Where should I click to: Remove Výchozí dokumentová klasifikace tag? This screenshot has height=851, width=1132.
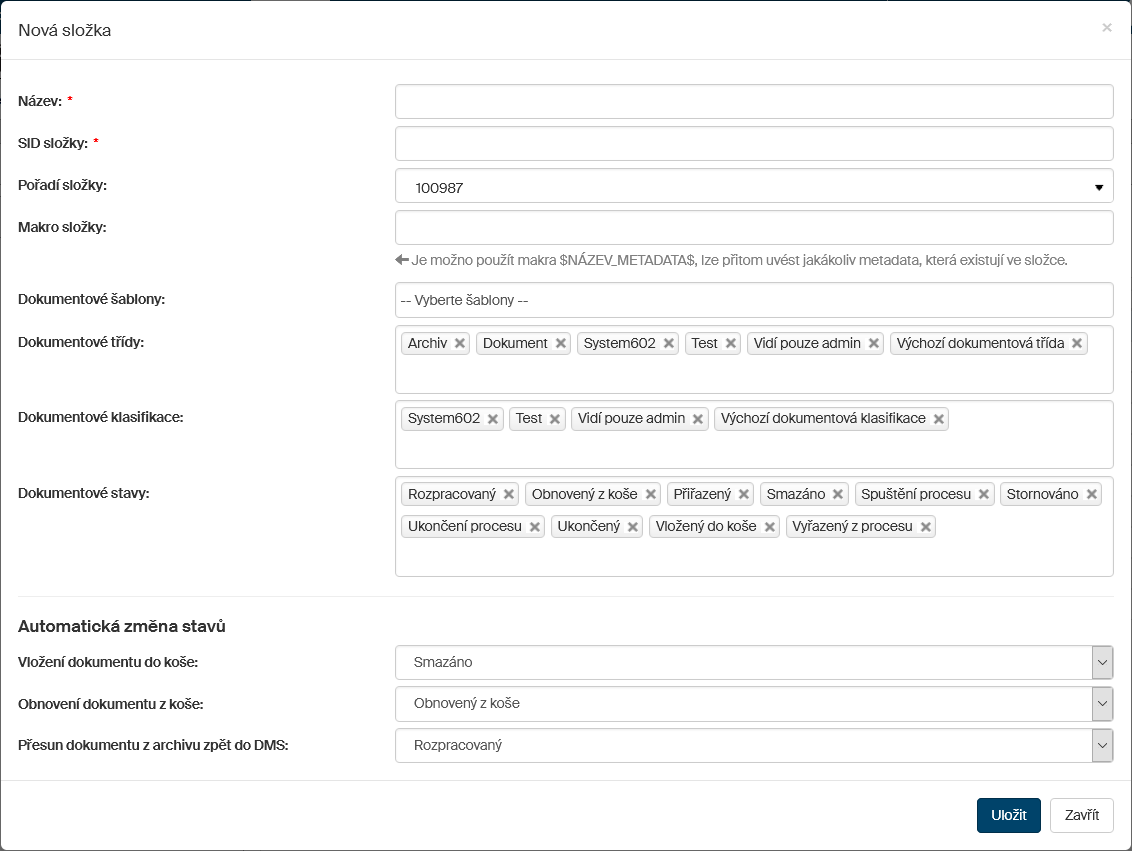939,419
